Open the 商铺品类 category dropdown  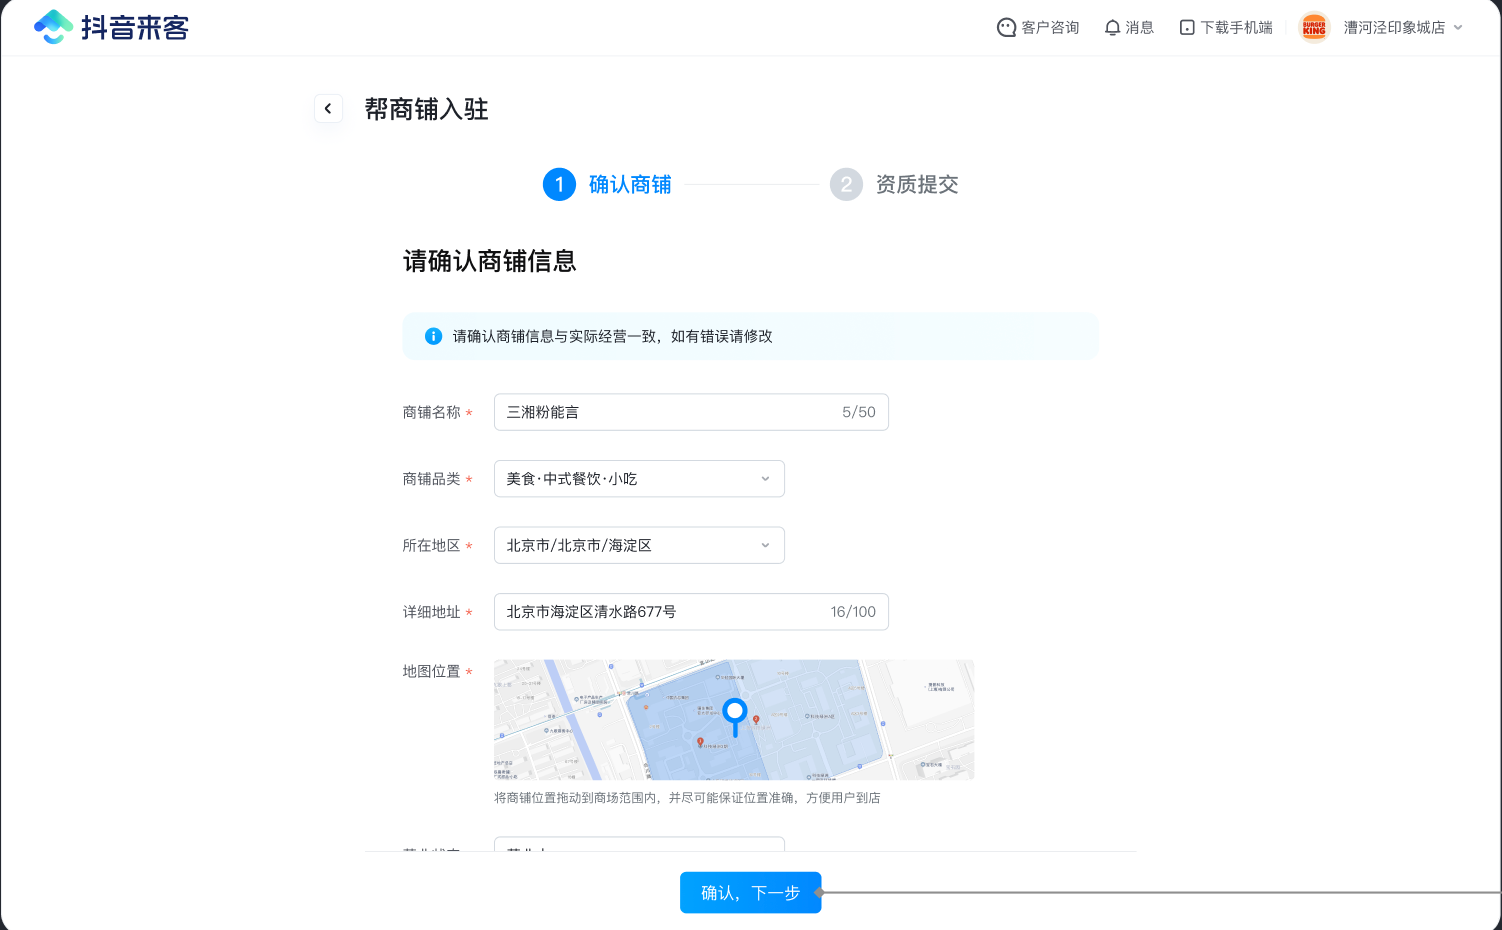pos(639,479)
